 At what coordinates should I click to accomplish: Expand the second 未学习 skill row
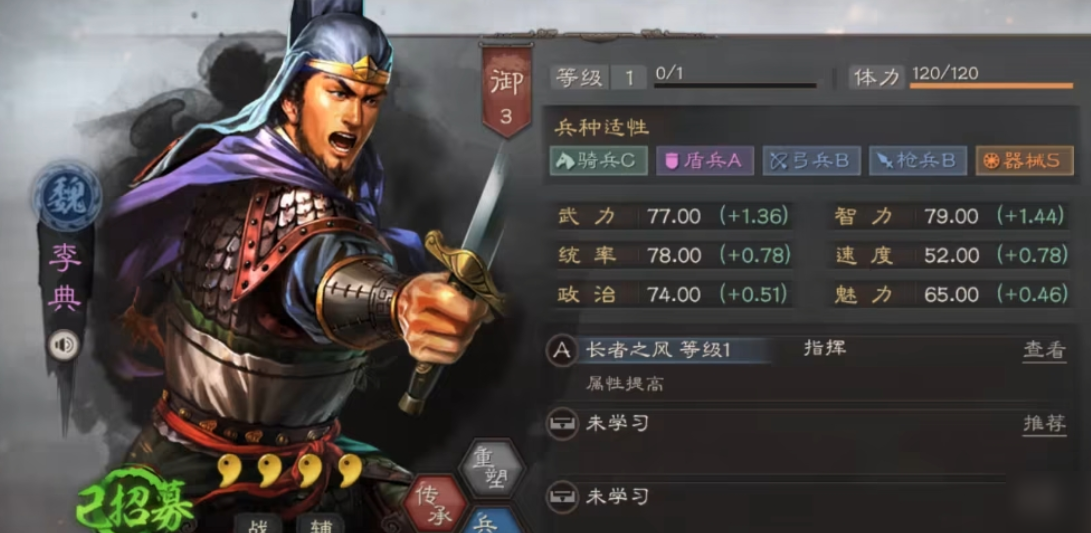807,496
